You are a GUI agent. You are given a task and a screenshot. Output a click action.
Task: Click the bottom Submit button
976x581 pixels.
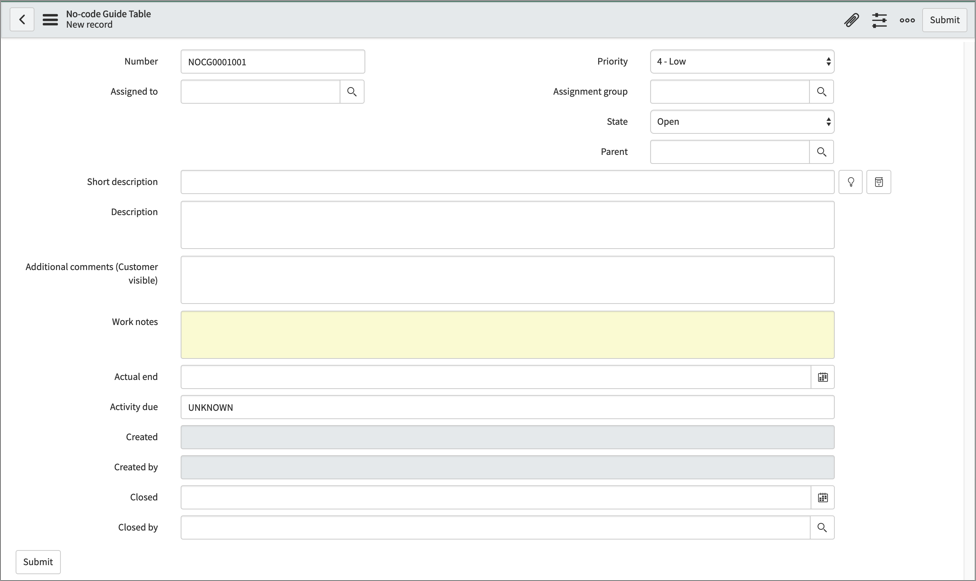click(x=37, y=561)
